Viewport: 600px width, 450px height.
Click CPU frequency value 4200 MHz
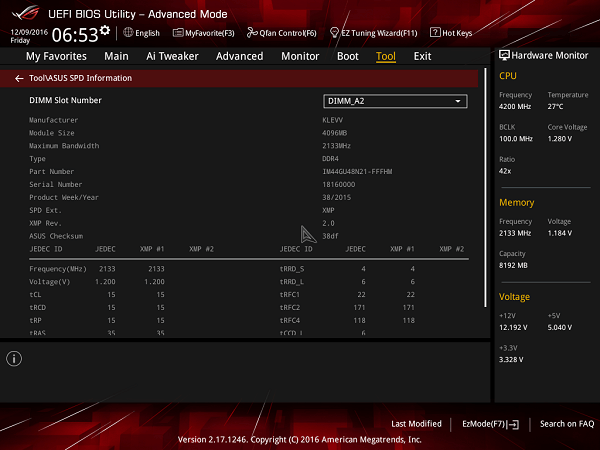[x=515, y=107]
